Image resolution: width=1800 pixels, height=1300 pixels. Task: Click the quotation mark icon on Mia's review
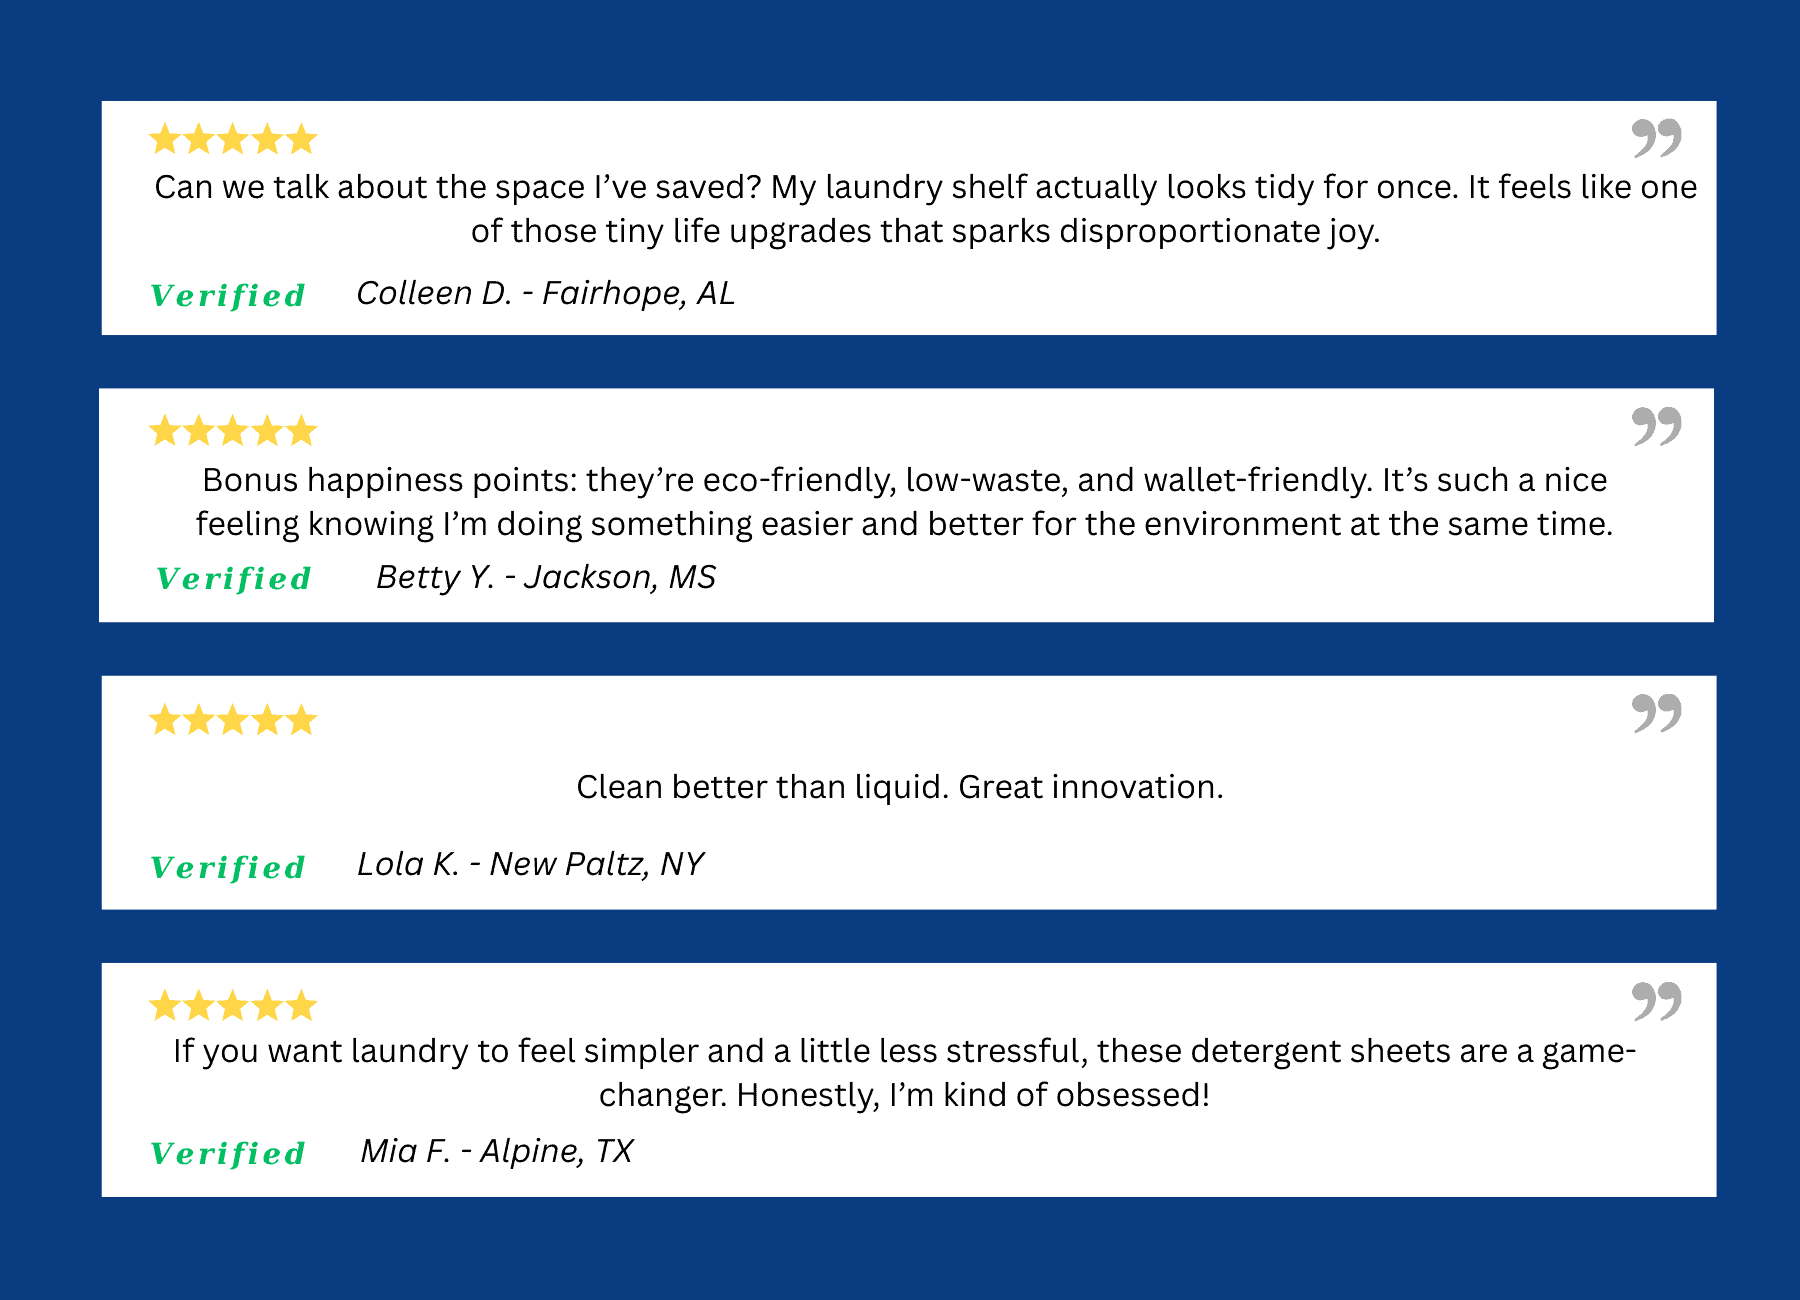tap(1656, 1000)
